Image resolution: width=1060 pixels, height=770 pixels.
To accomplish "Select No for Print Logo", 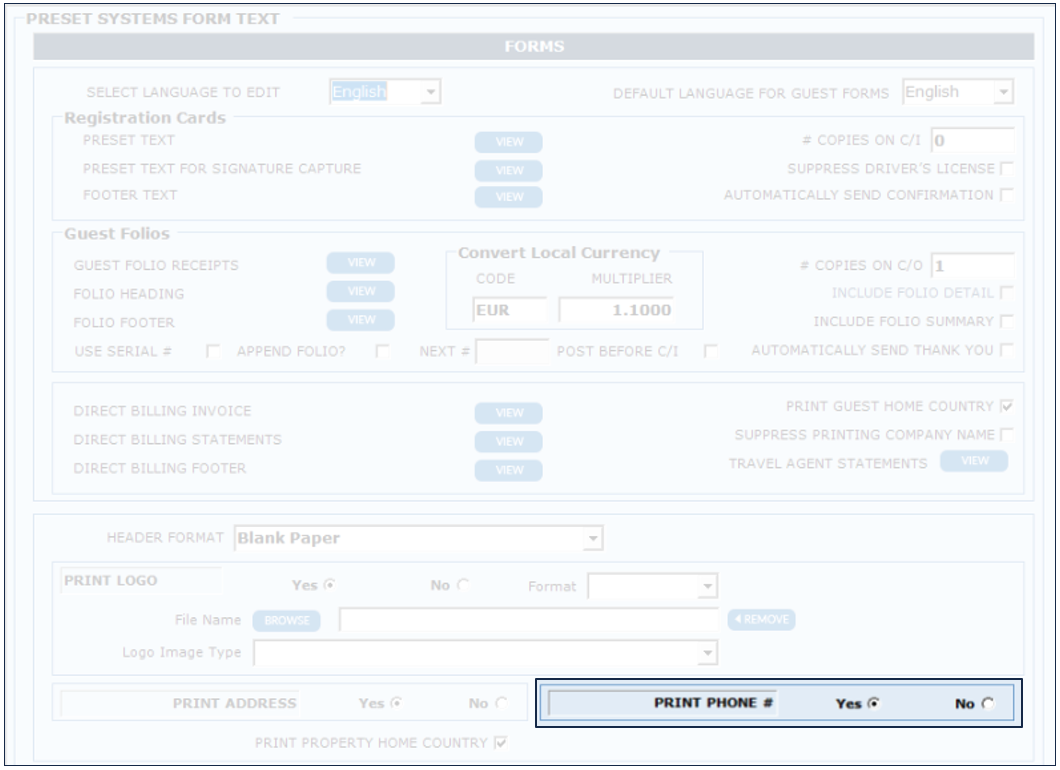I will pos(463,586).
